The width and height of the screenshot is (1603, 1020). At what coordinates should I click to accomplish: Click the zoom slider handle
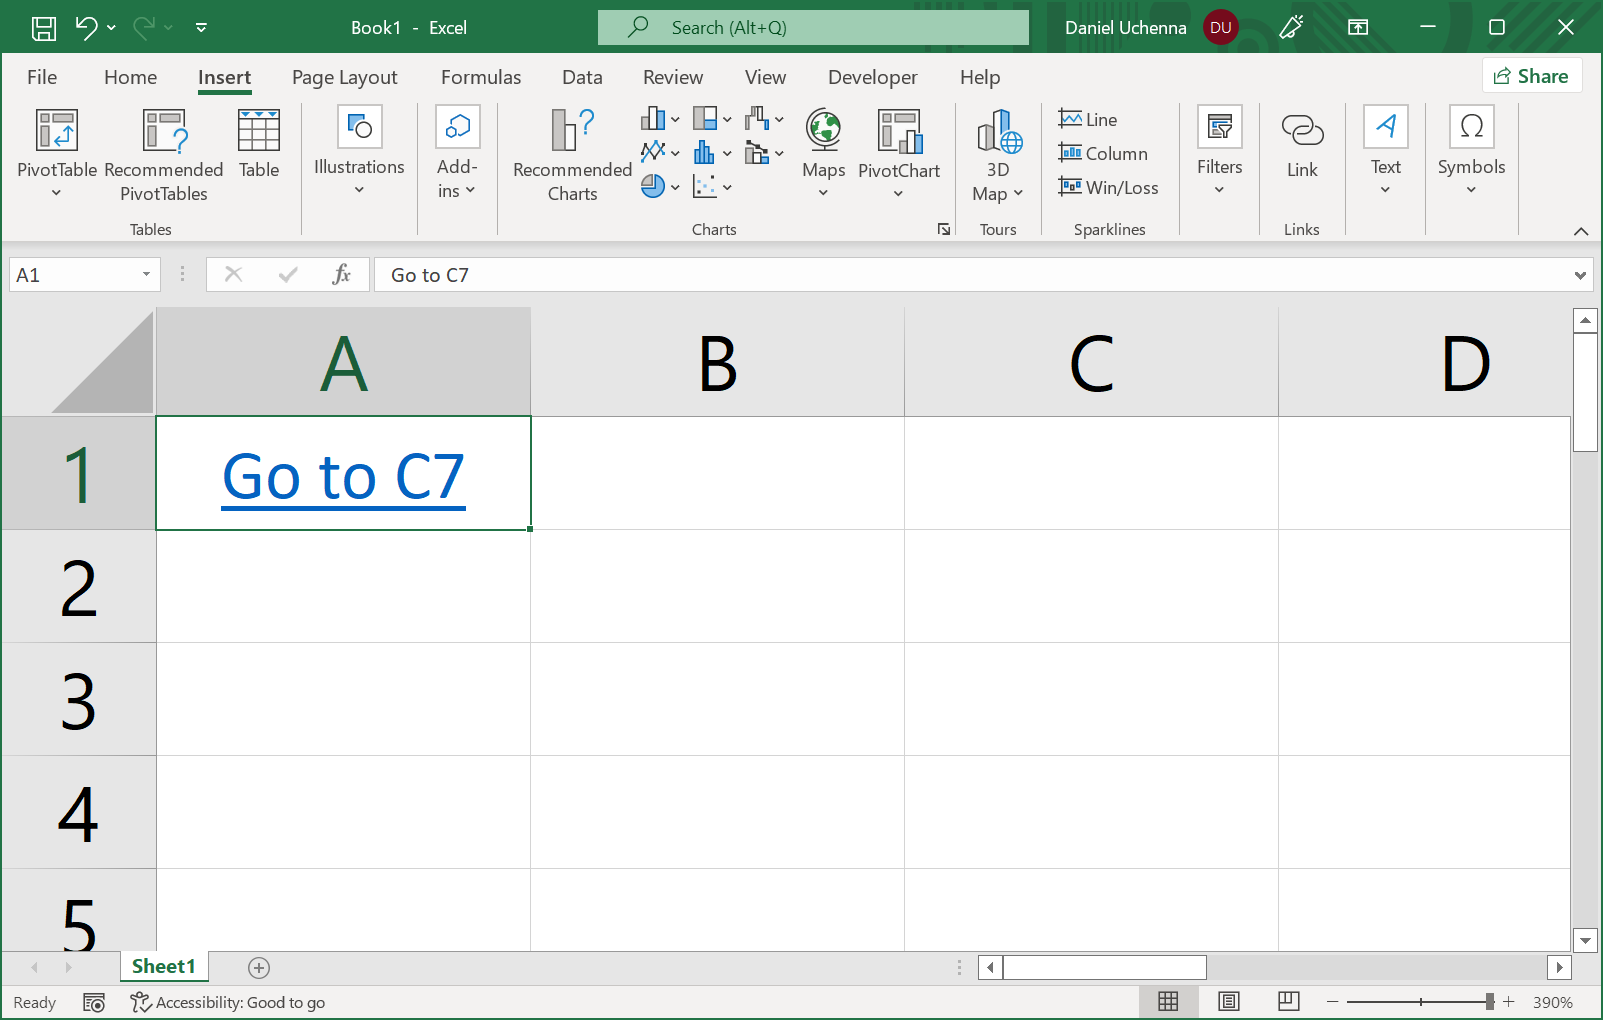(x=1489, y=1001)
